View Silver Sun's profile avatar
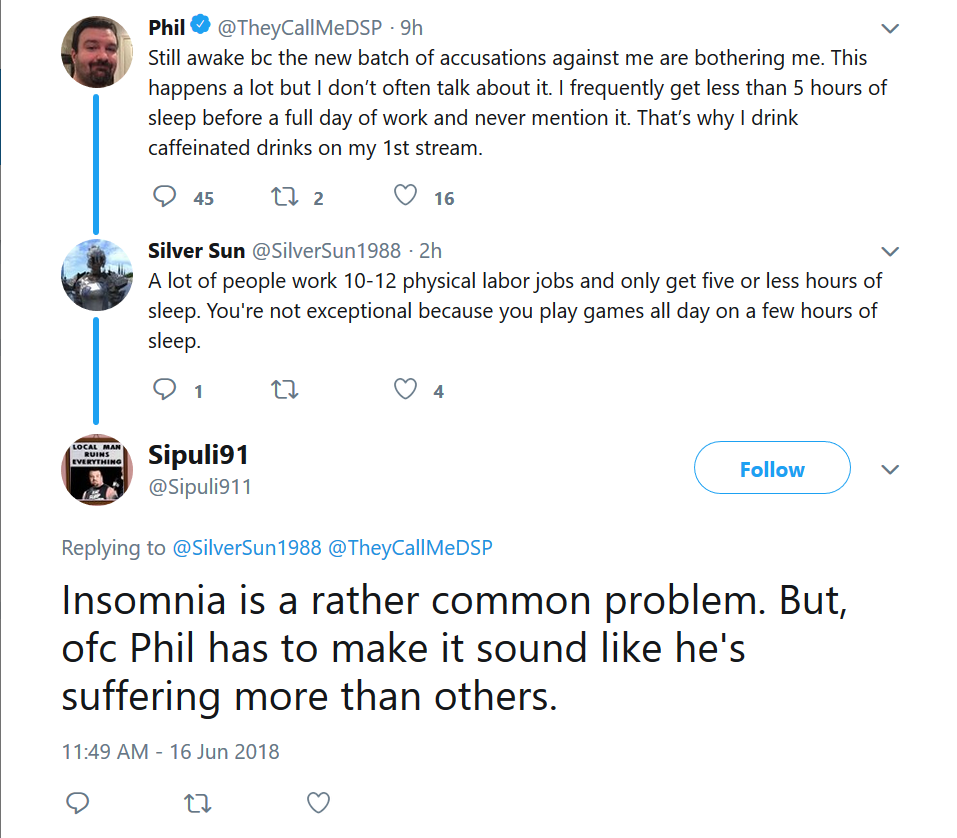This screenshot has height=838, width=957. 96,275
